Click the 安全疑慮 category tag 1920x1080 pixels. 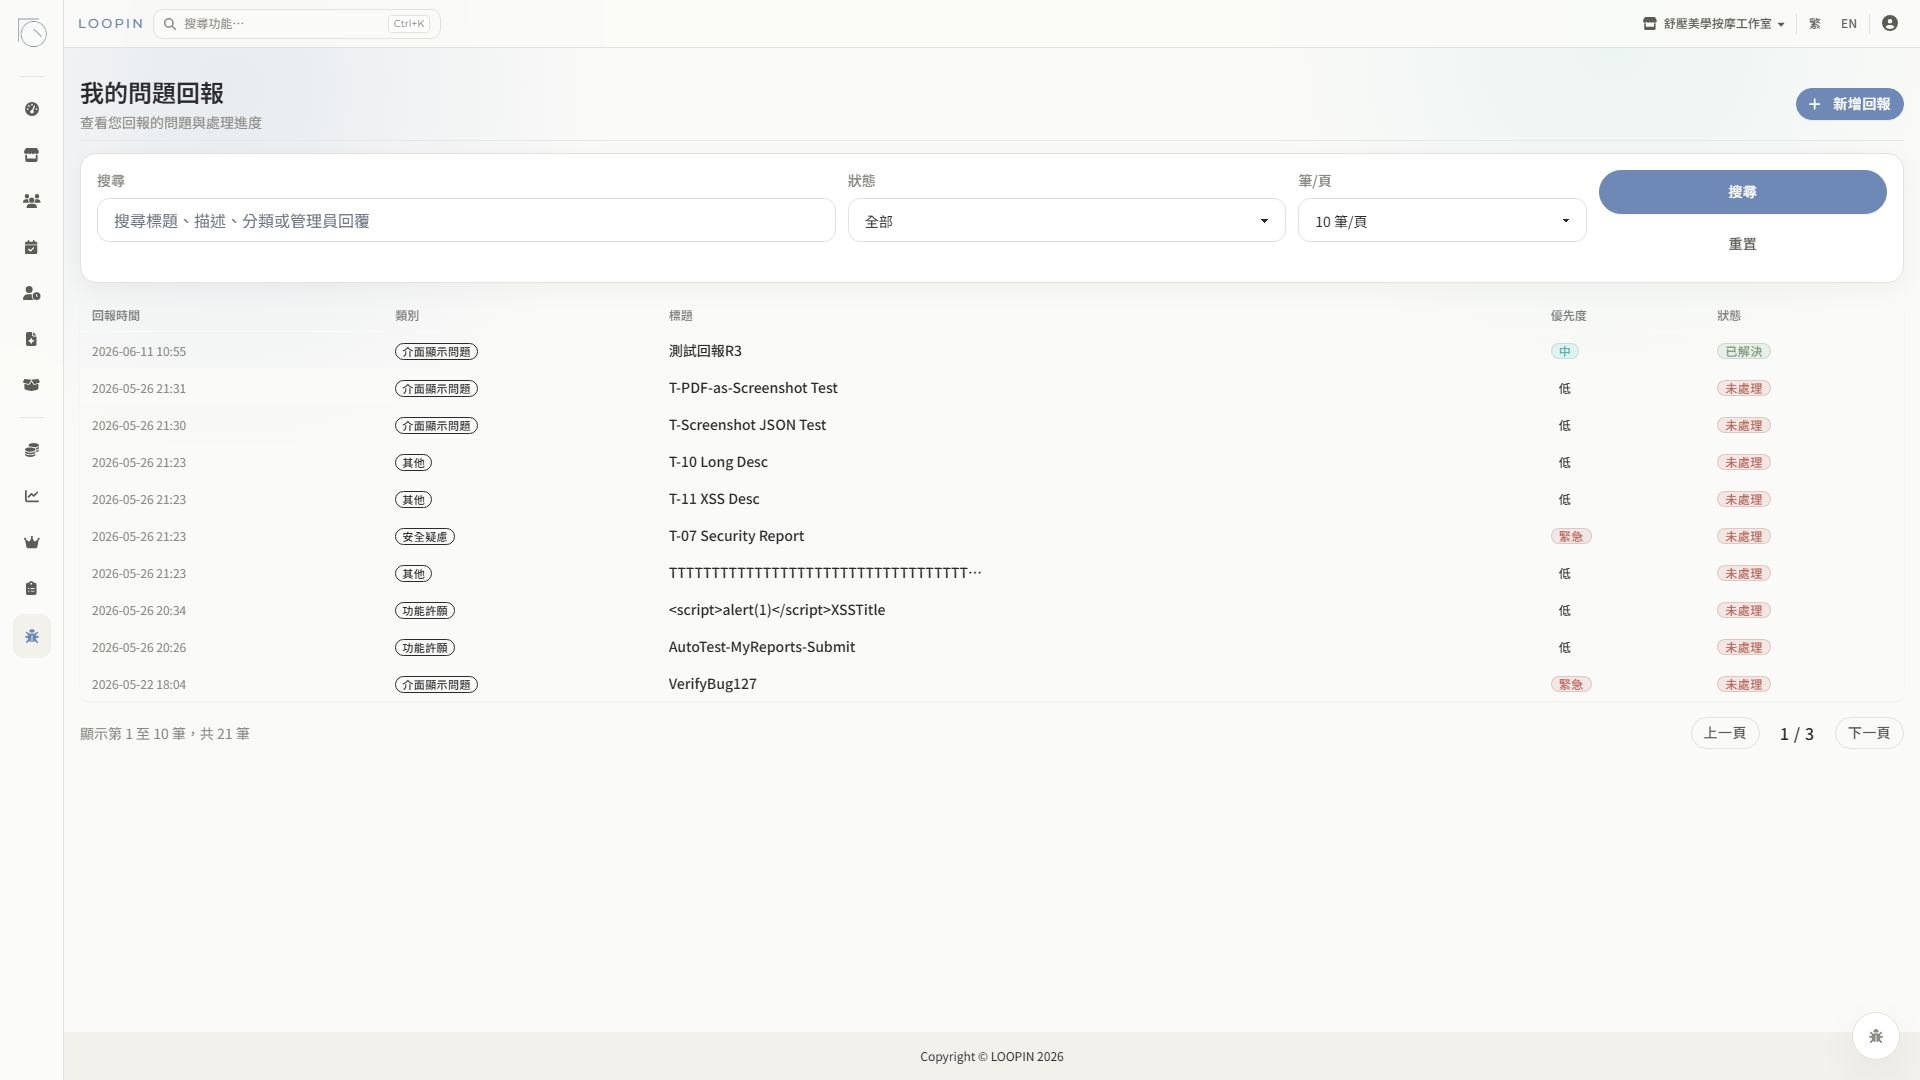click(425, 537)
